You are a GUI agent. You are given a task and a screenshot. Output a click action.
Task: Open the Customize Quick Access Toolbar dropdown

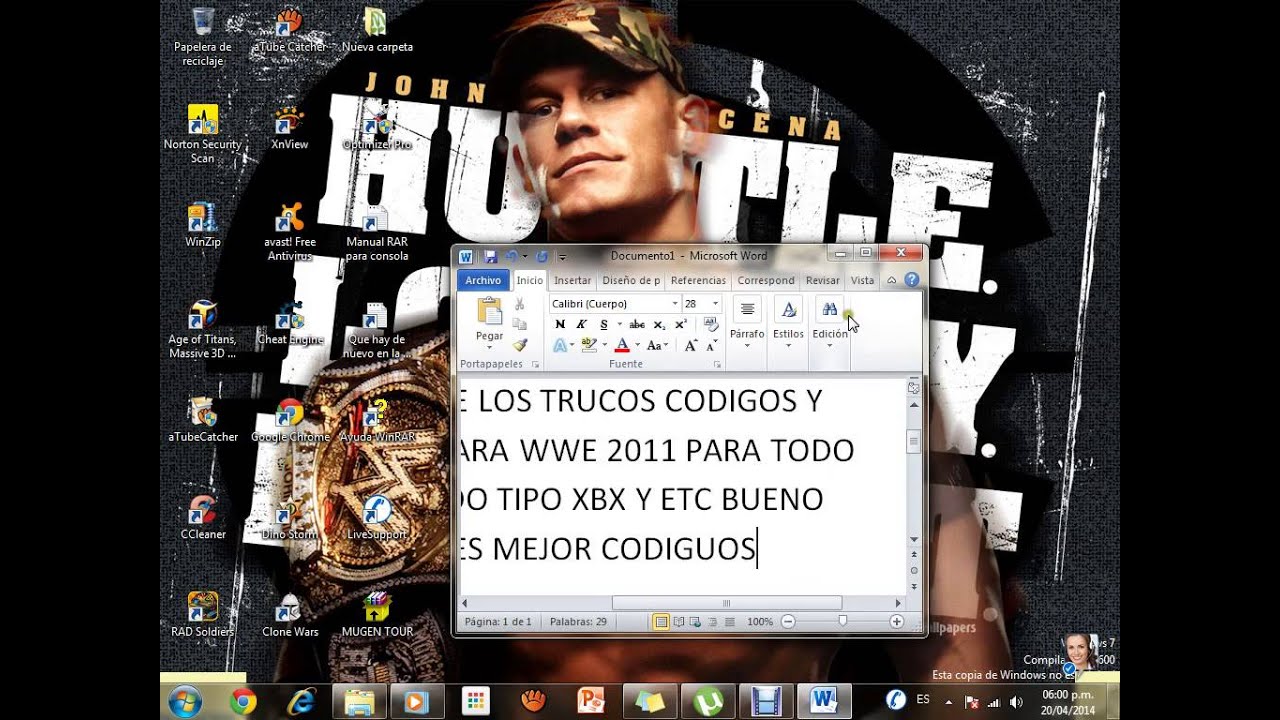(x=562, y=258)
